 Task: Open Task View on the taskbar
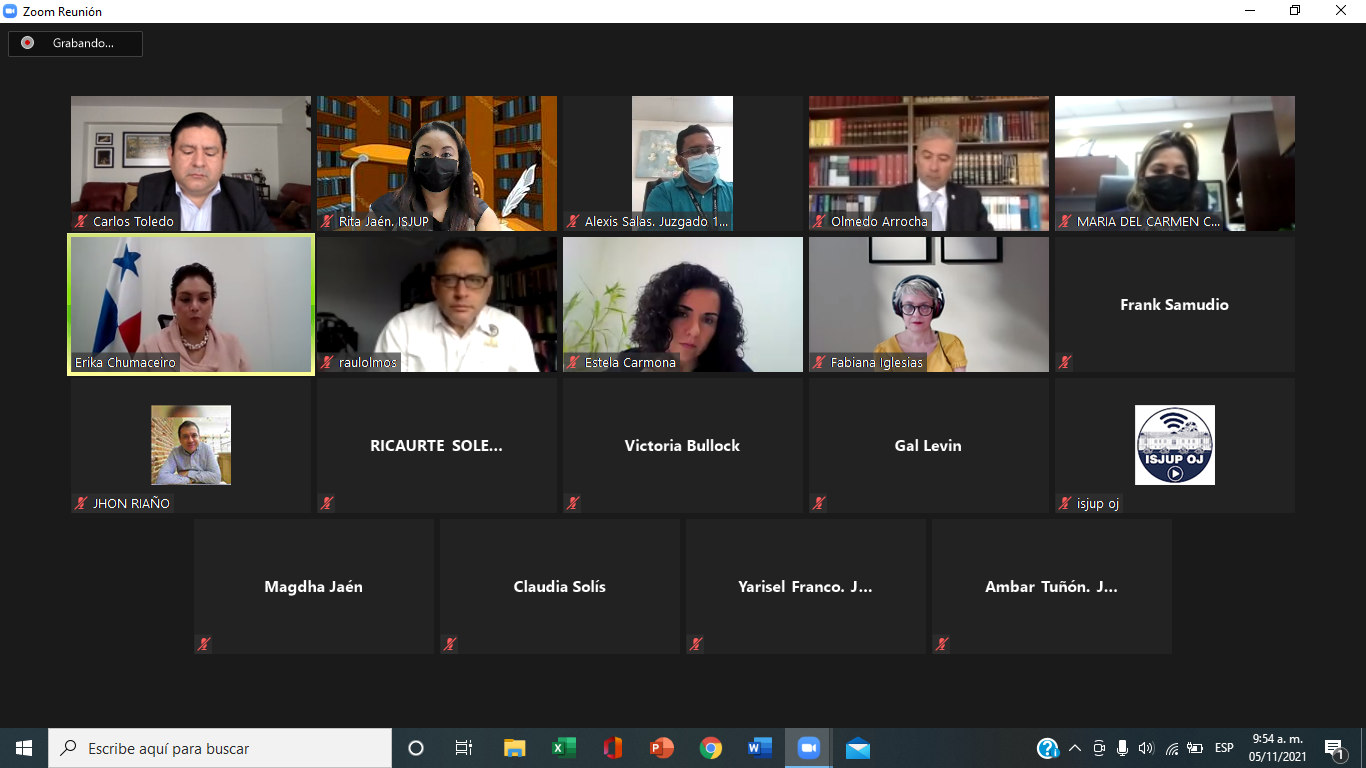coord(464,748)
